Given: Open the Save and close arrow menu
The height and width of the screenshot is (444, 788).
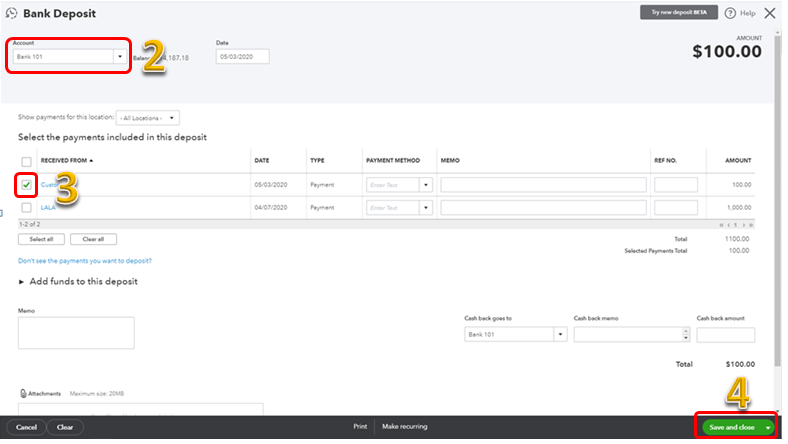Looking at the screenshot, I should coord(768,427).
